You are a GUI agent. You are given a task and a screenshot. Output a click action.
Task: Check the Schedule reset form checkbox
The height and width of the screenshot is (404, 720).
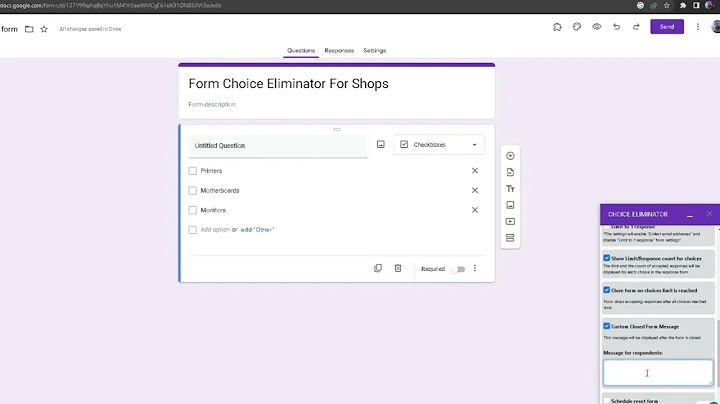(607, 401)
